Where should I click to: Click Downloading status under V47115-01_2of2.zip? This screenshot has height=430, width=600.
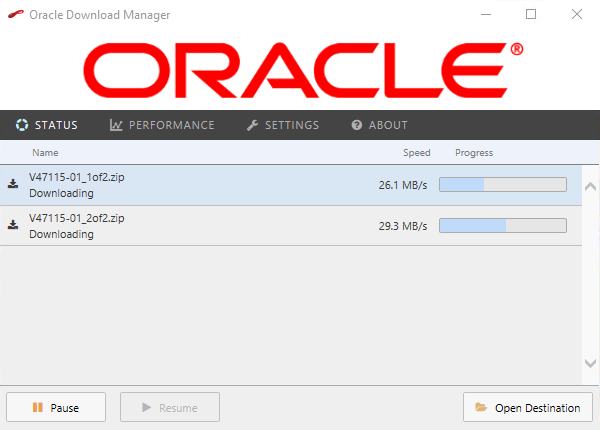pyautogui.click(x=61, y=234)
